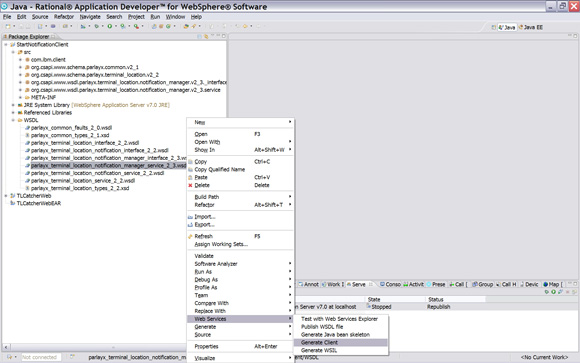Click the JRE System Library icon

pos(20,105)
